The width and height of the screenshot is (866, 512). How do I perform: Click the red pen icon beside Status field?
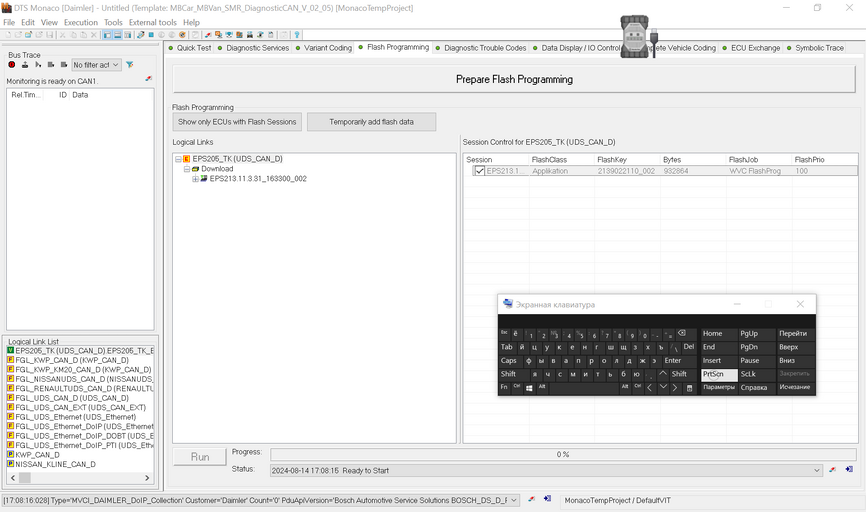pos(832,469)
